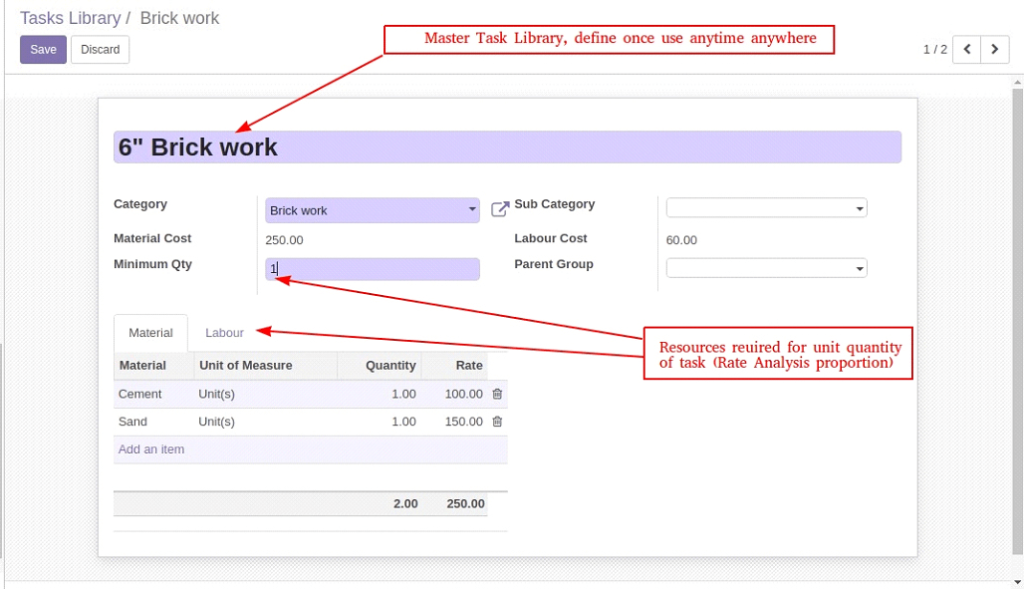The width and height of the screenshot is (1024, 589).
Task: Click the Minimum Qty input field
Action: coord(371,268)
